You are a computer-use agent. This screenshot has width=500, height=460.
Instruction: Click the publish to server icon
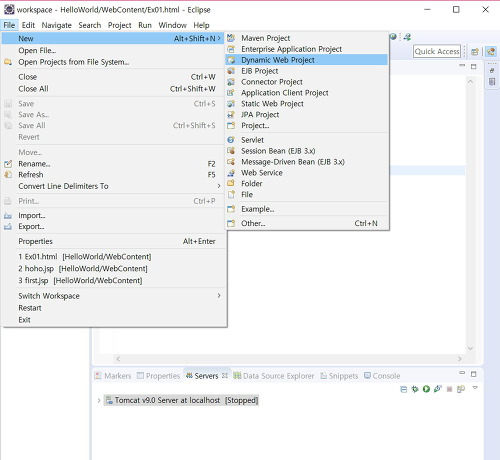[x=461, y=389]
